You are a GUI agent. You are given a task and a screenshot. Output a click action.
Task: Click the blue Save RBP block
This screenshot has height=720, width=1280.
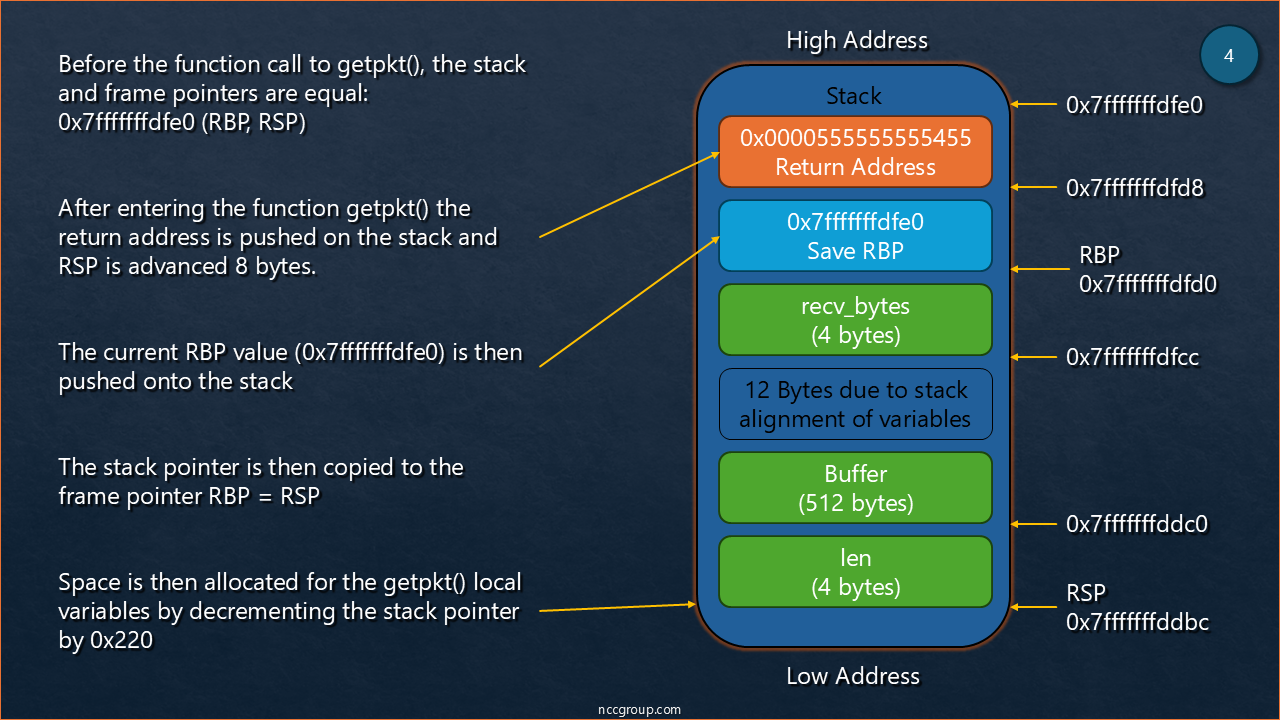855,236
